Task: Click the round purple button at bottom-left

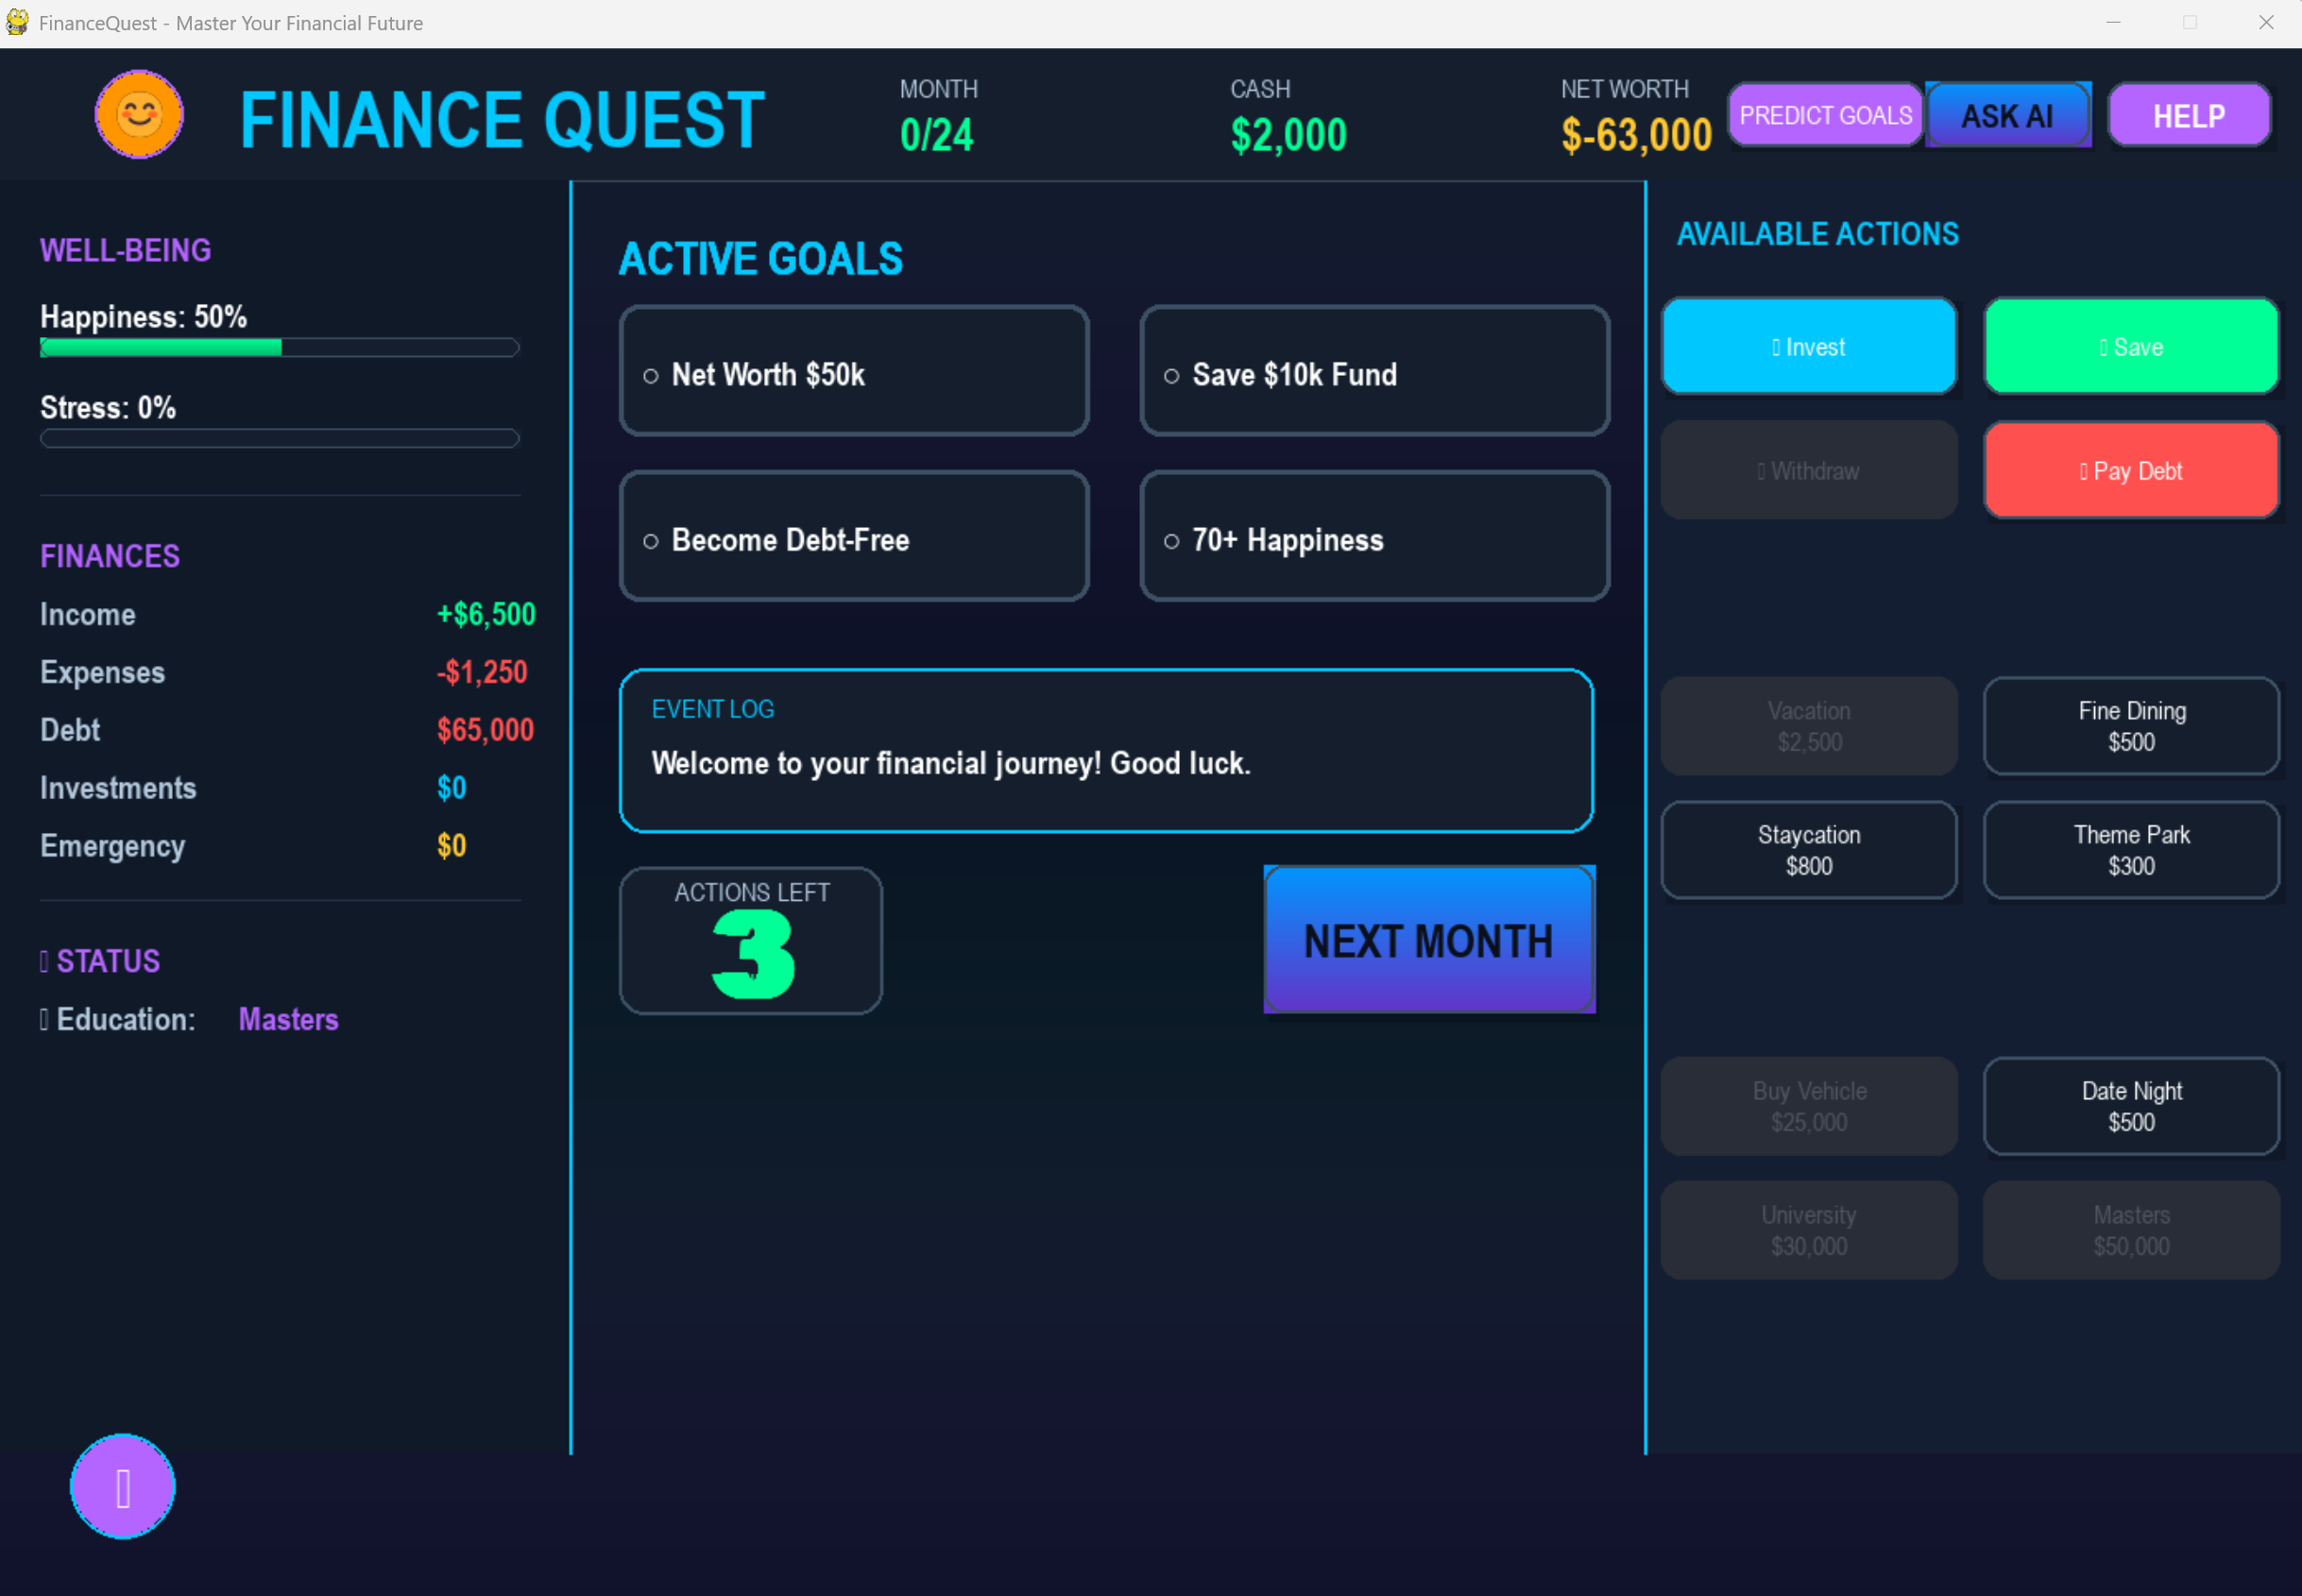Action: point(123,1487)
